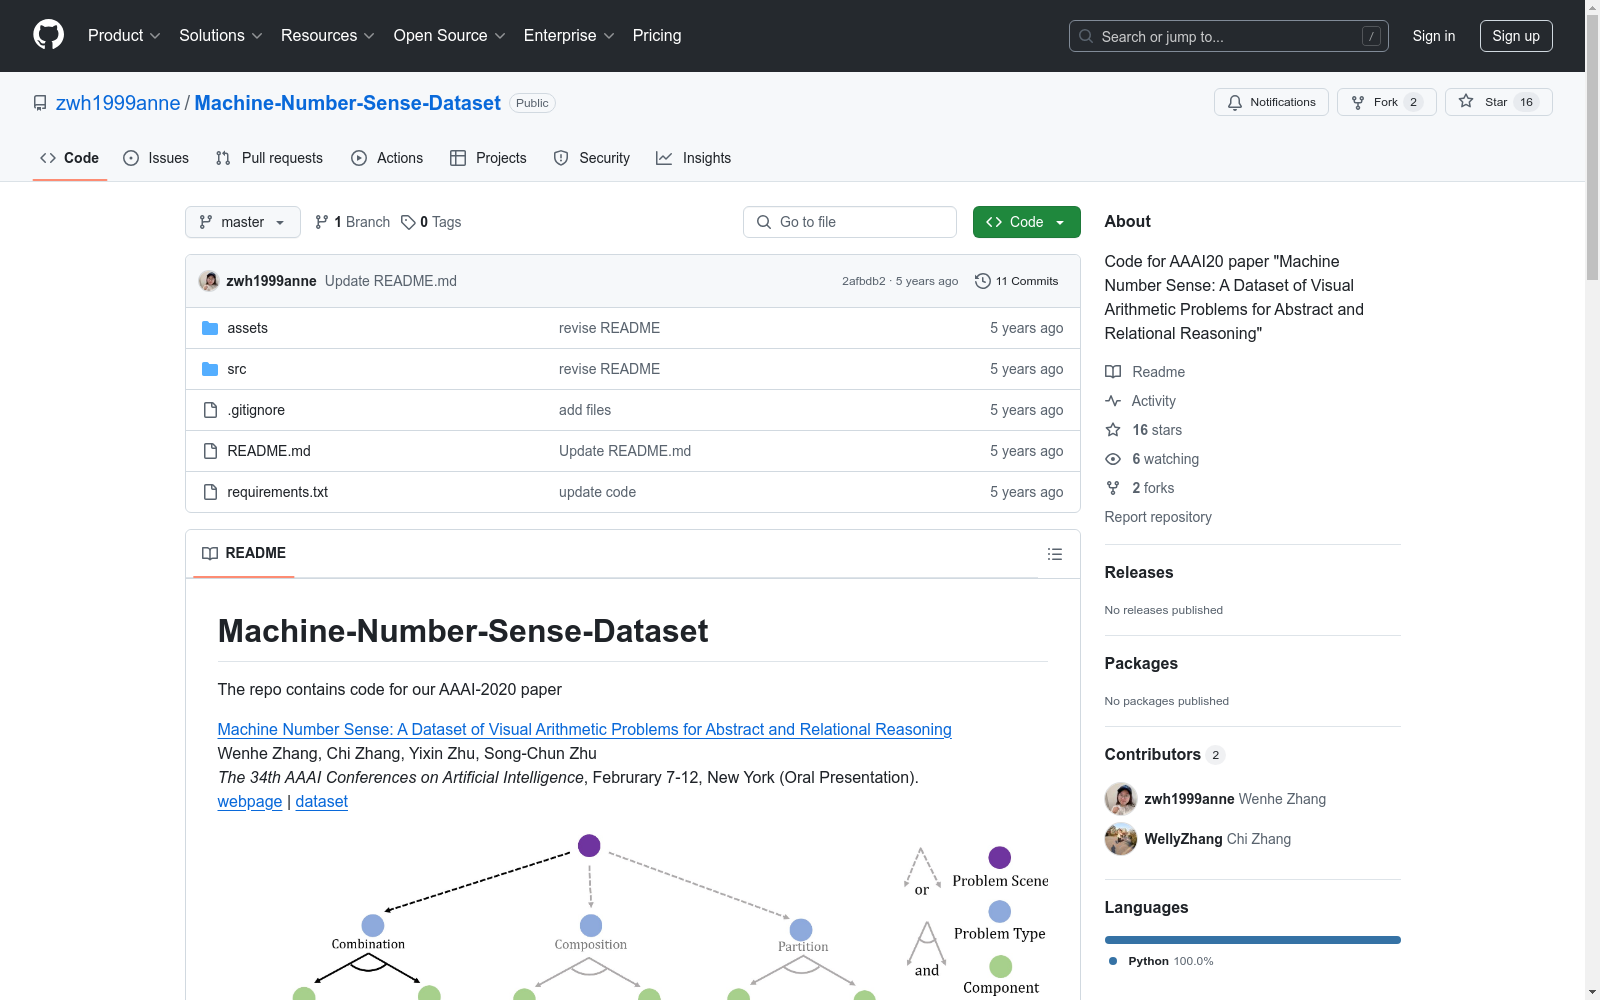Open commit 2afbdb2 hash link
The height and width of the screenshot is (1000, 1600).
864,281
